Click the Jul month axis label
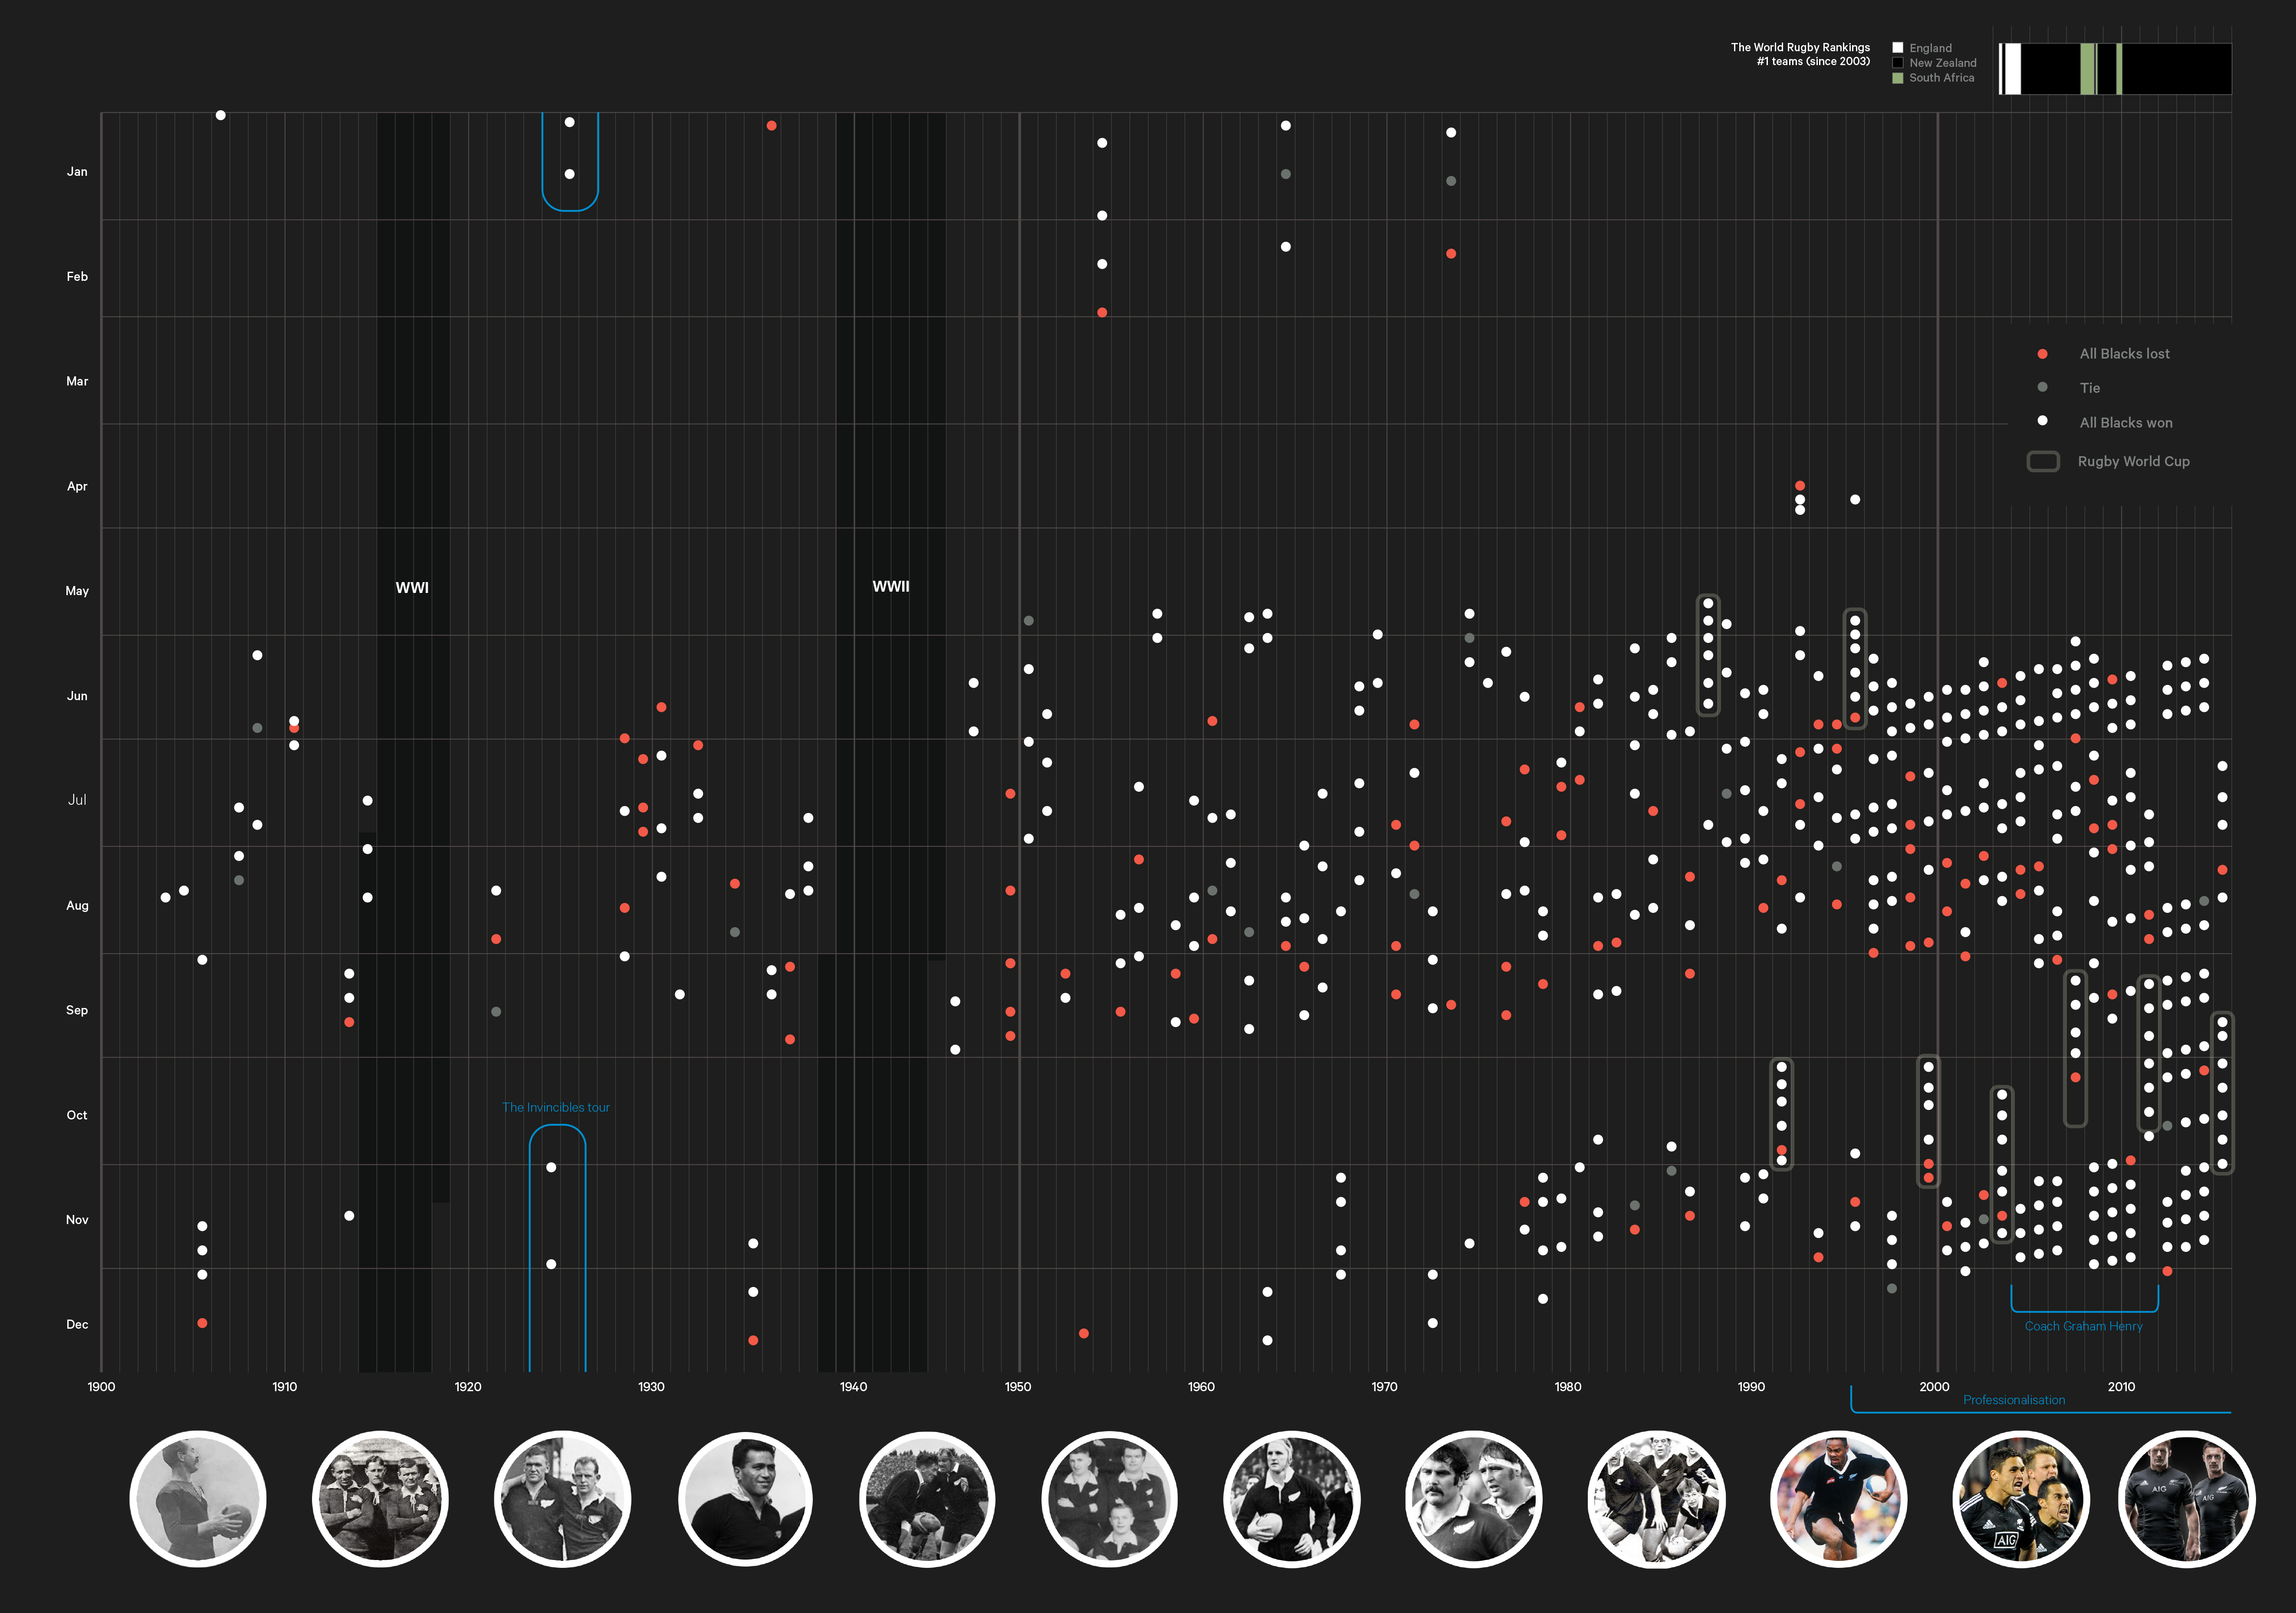 click(77, 800)
